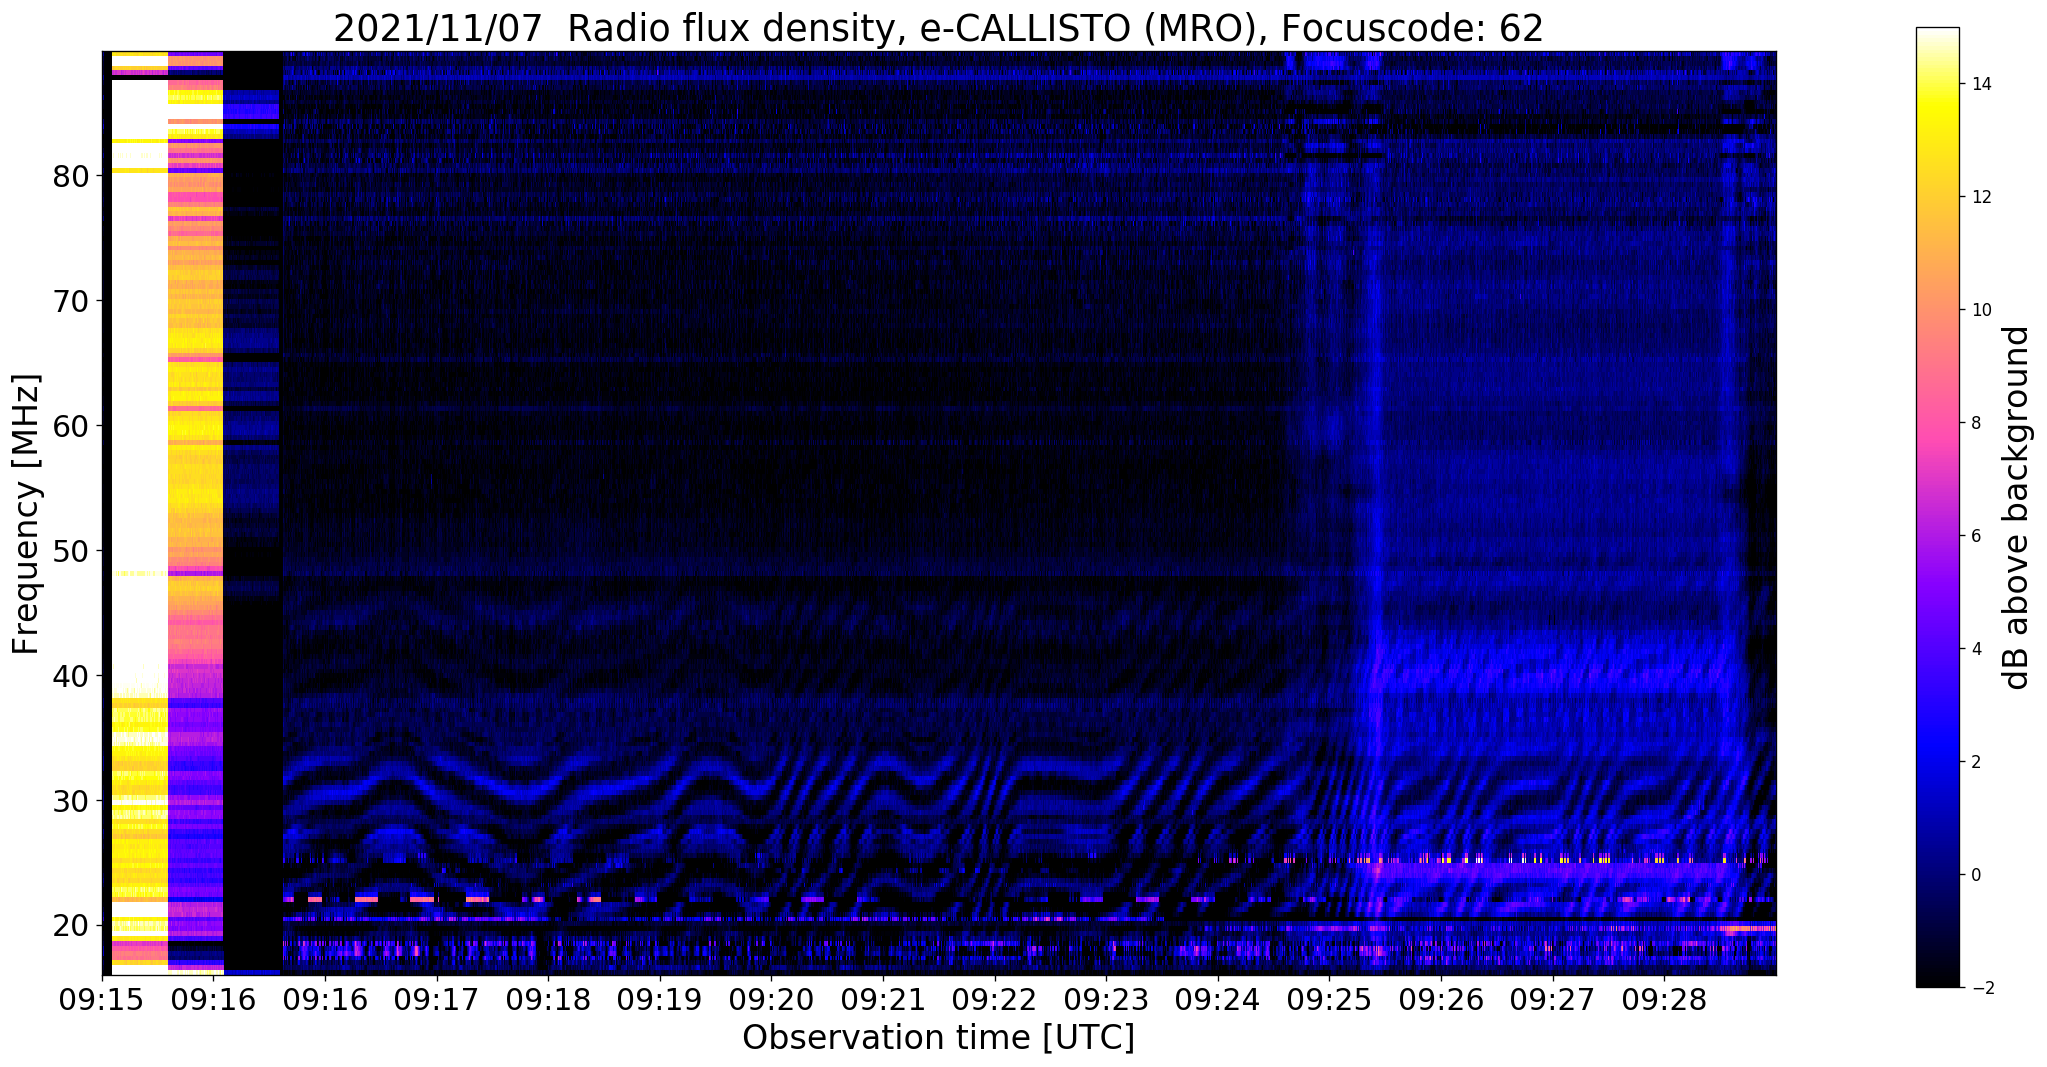Click the plot title mentioning e-CALLISTO (MRO)
Screen dimensions: 2047x1067
pos(938,28)
